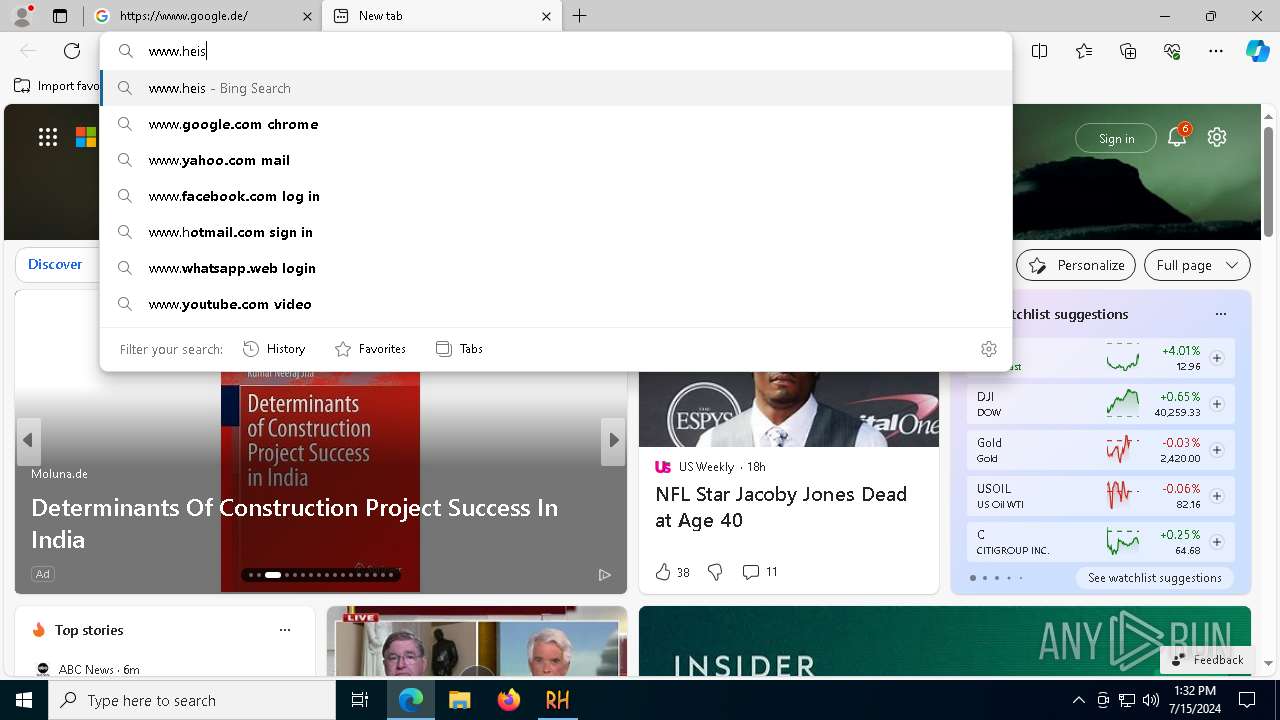Open the apps grid launcher icon
The height and width of the screenshot is (720, 1280).
coord(48,138)
